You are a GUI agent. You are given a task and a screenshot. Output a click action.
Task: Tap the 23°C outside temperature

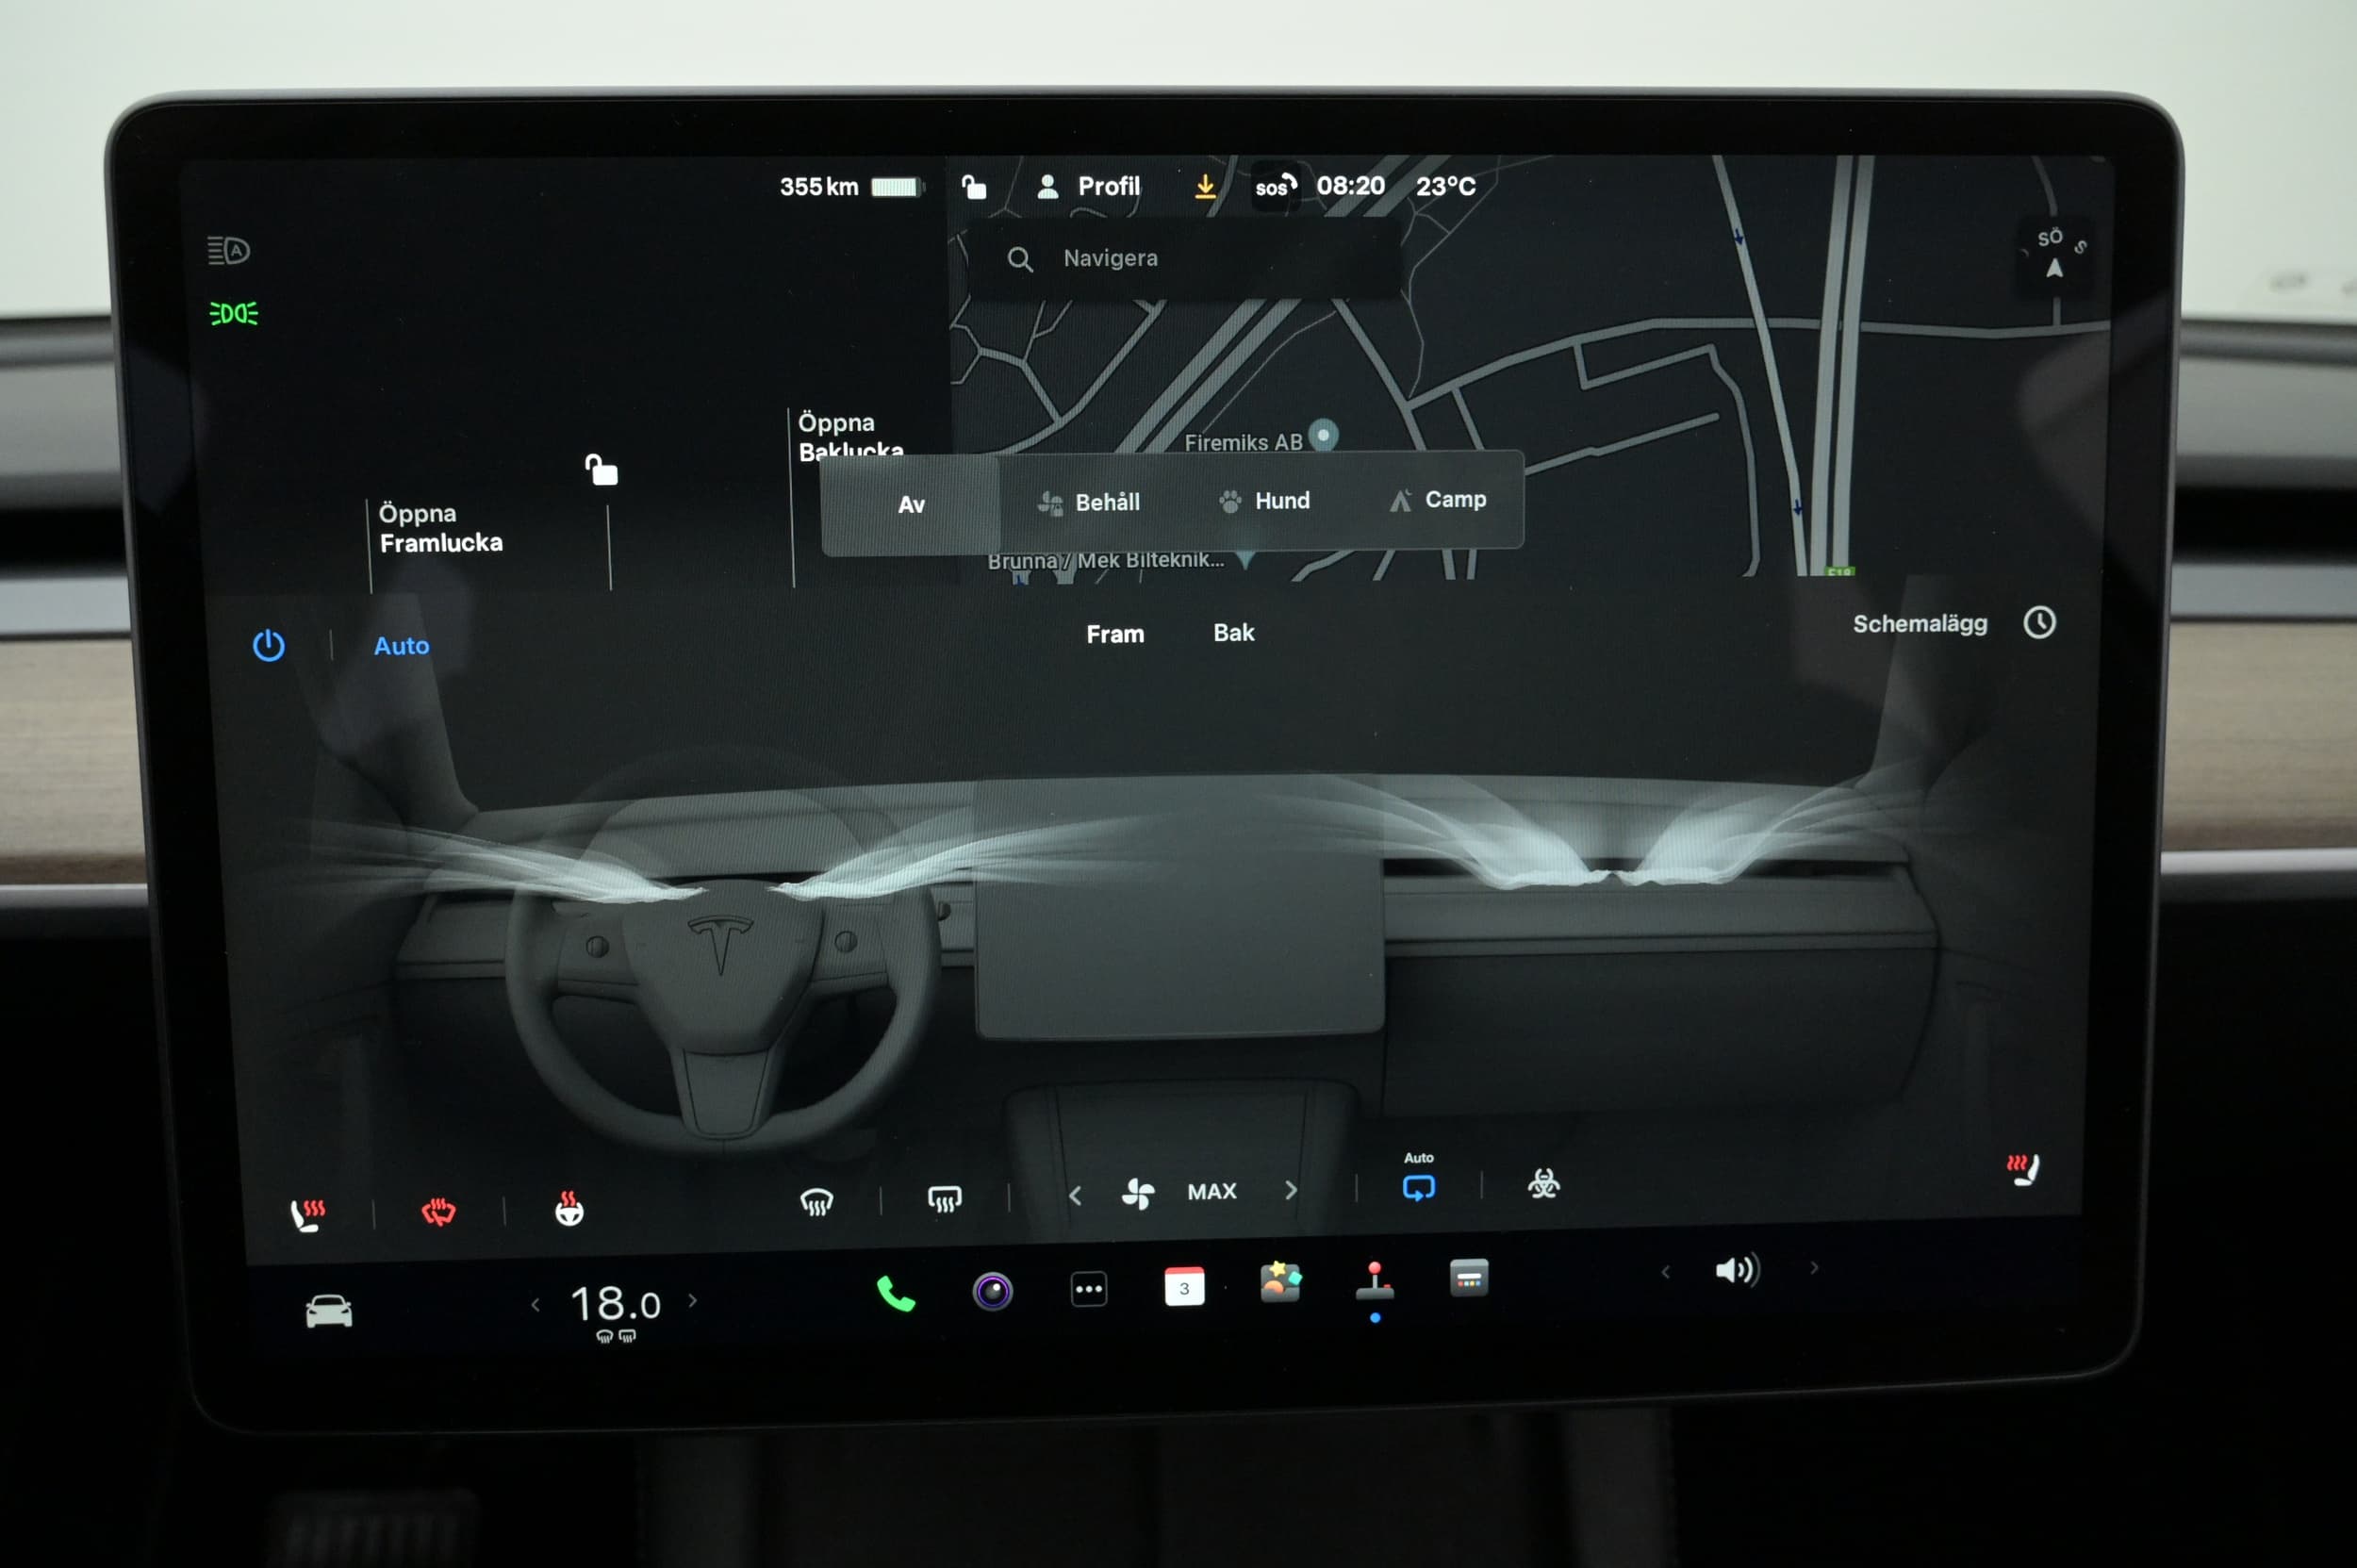pos(1445,186)
